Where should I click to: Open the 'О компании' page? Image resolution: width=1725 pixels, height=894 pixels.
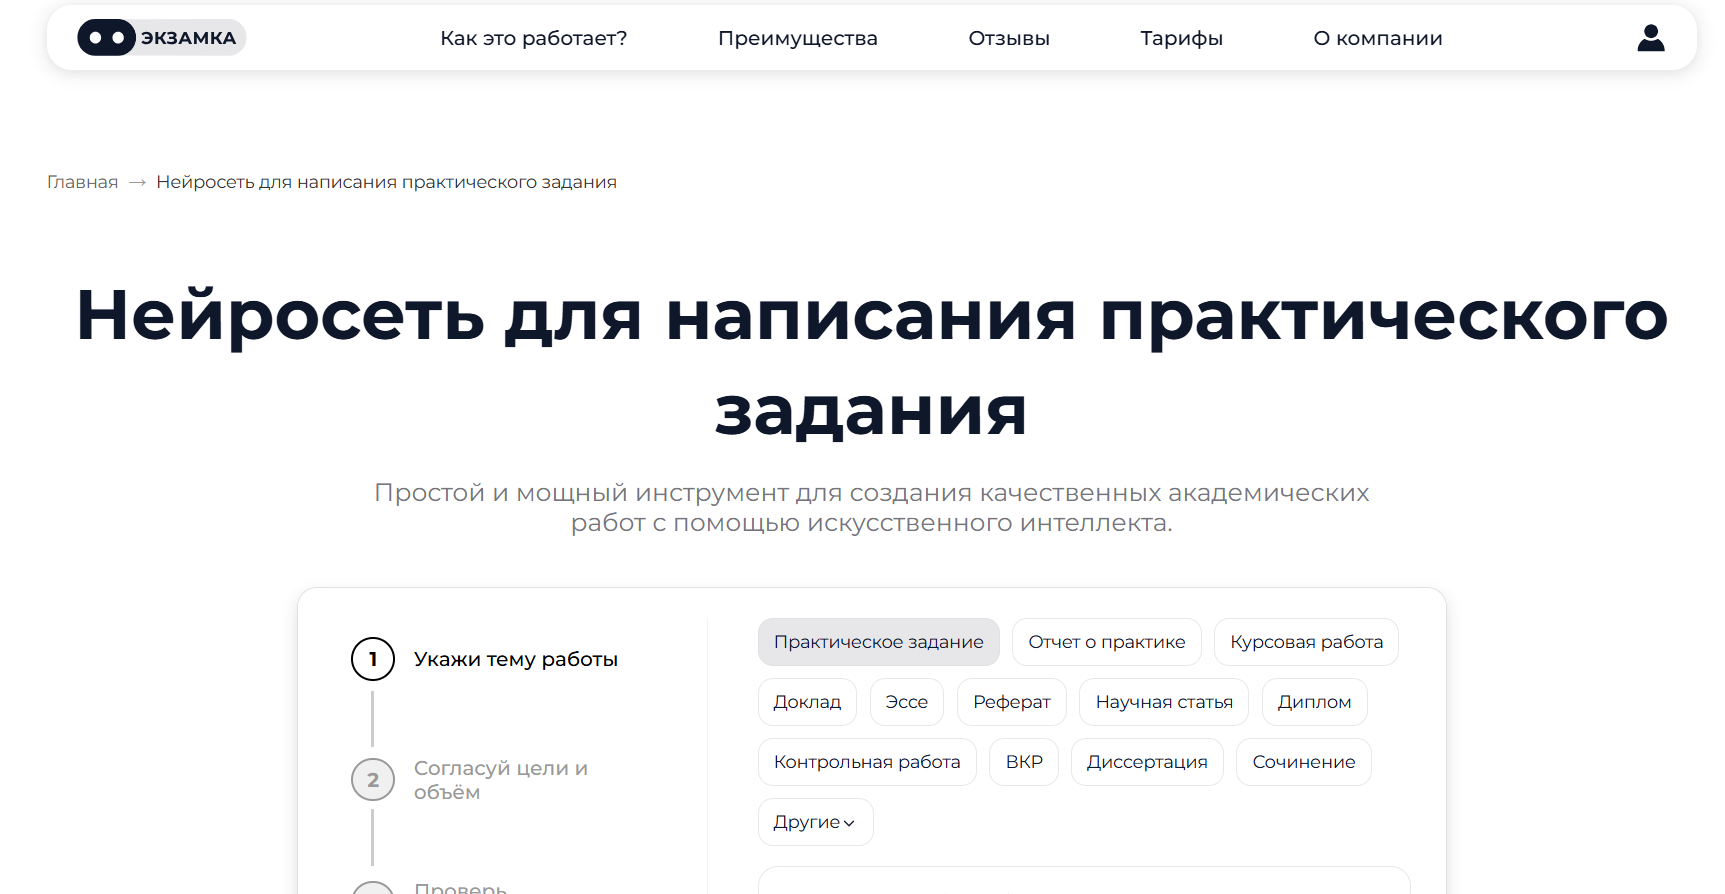coord(1377,38)
